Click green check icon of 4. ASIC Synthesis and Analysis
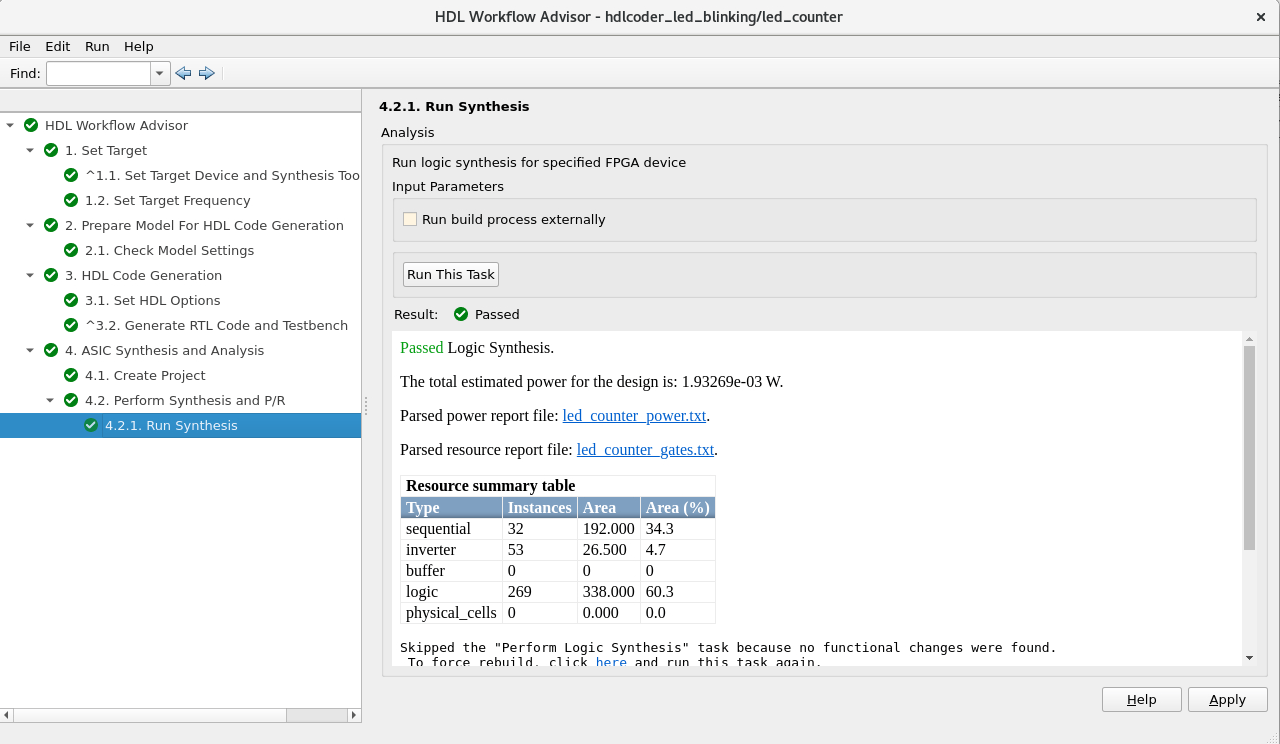This screenshot has height=744, width=1280. 51,350
